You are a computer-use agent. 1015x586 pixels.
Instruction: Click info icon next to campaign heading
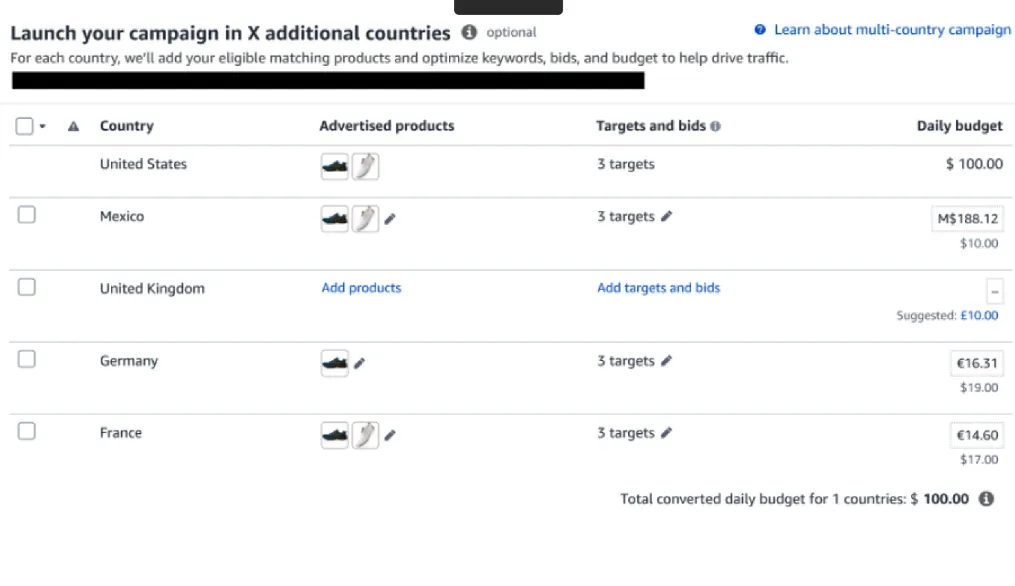pyautogui.click(x=469, y=32)
